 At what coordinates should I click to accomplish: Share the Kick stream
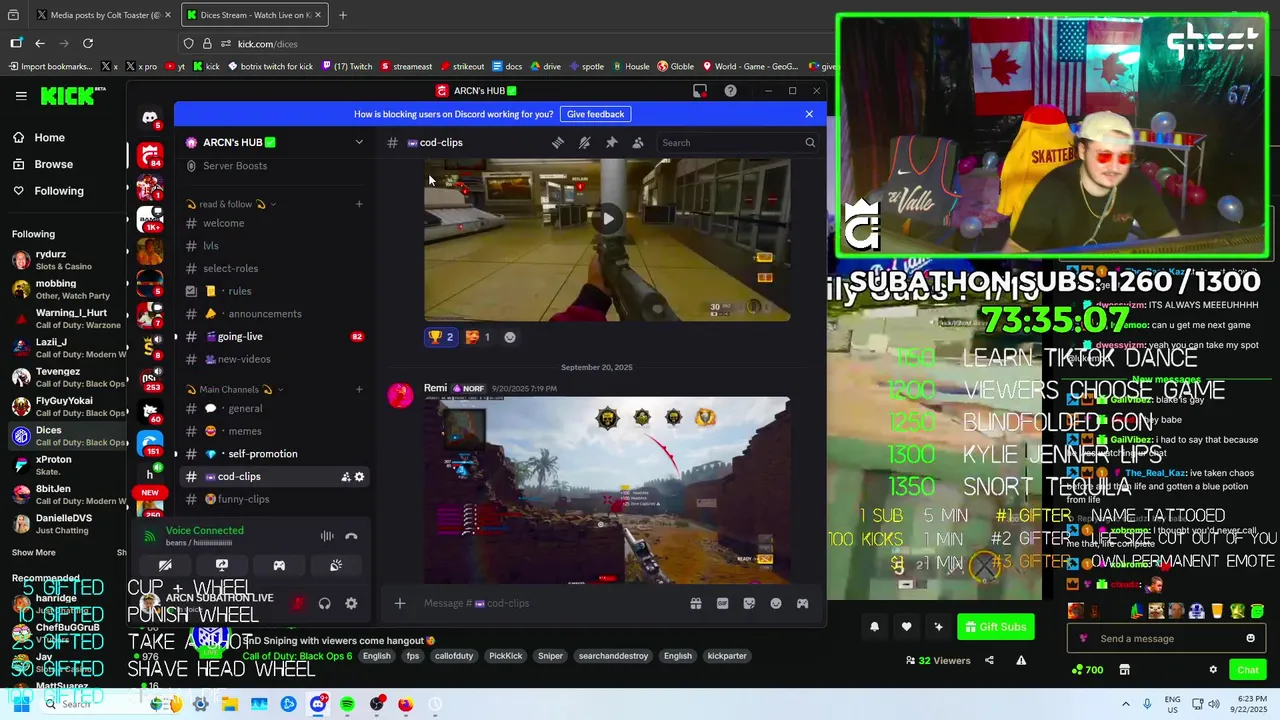click(x=989, y=660)
